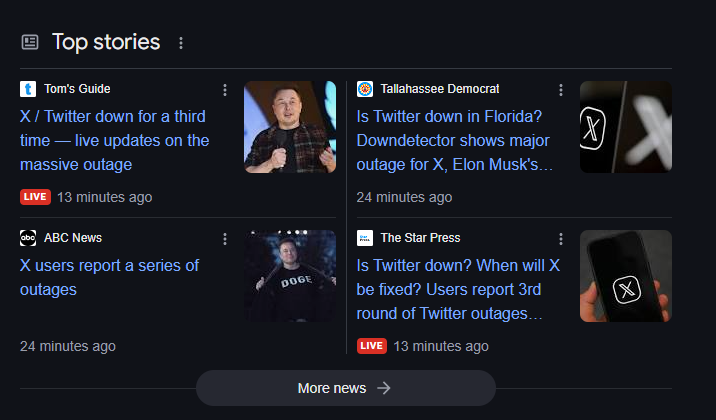Click the Top stories newspaper icon

30,42
